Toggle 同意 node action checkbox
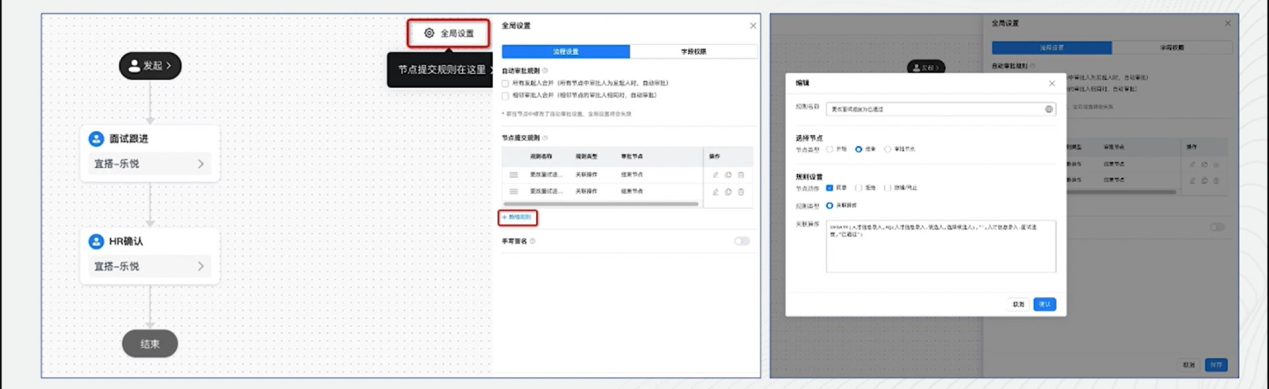 click(x=830, y=187)
